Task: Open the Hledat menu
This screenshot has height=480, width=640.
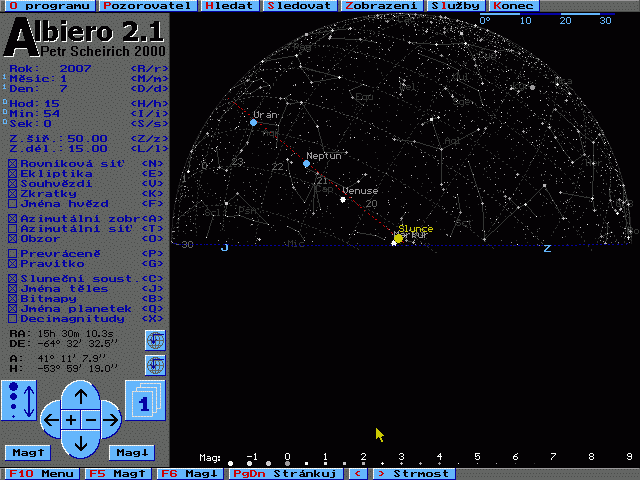Action: point(230,6)
